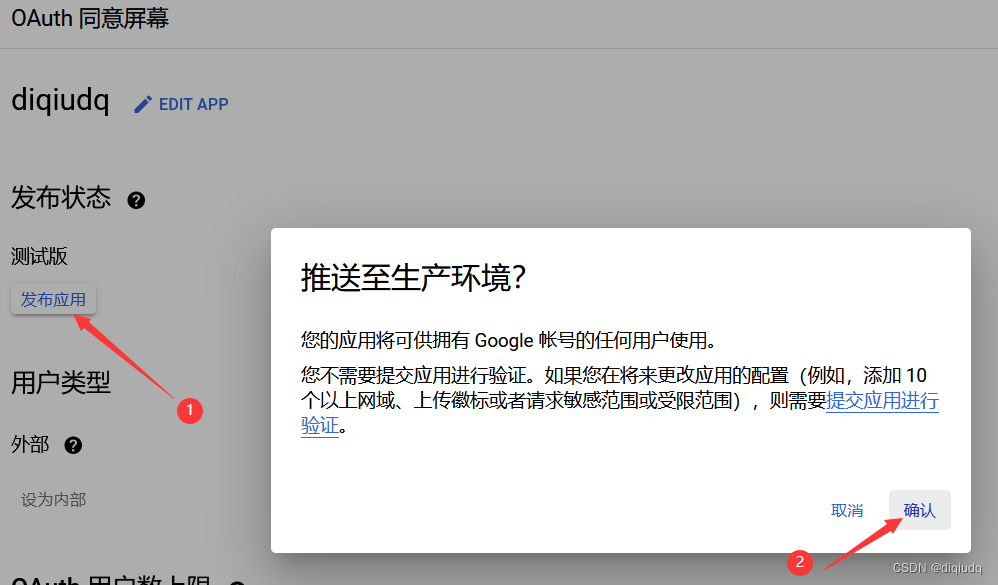Click the pencil icon next to EDIT APP
Image resolution: width=998 pixels, height=585 pixels.
(143, 104)
